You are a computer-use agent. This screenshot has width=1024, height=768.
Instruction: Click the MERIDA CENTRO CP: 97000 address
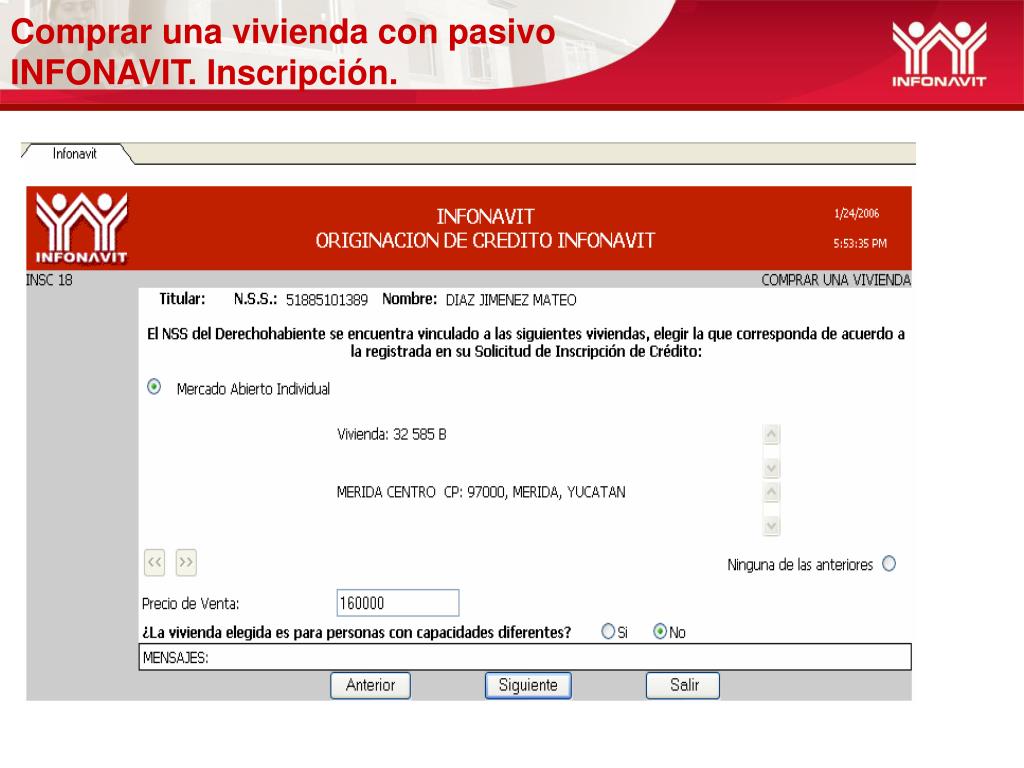pyautogui.click(x=481, y=492)
